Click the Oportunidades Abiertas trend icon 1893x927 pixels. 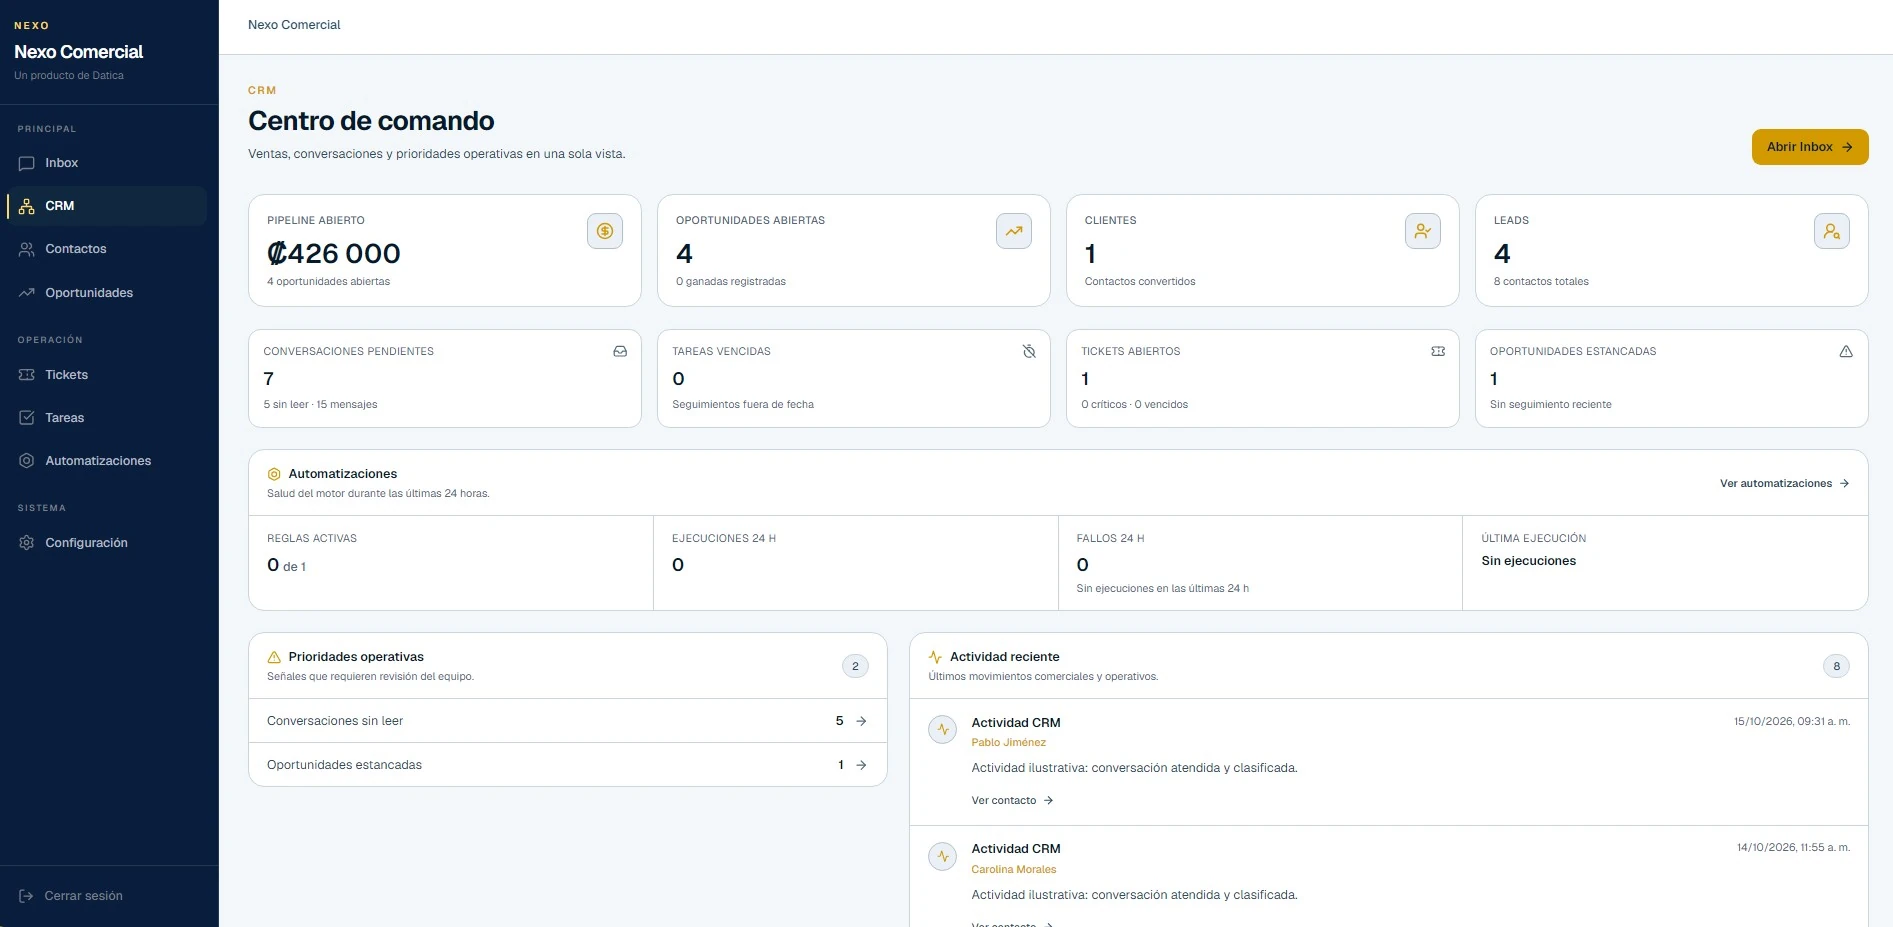click(x=1014, y=231)
